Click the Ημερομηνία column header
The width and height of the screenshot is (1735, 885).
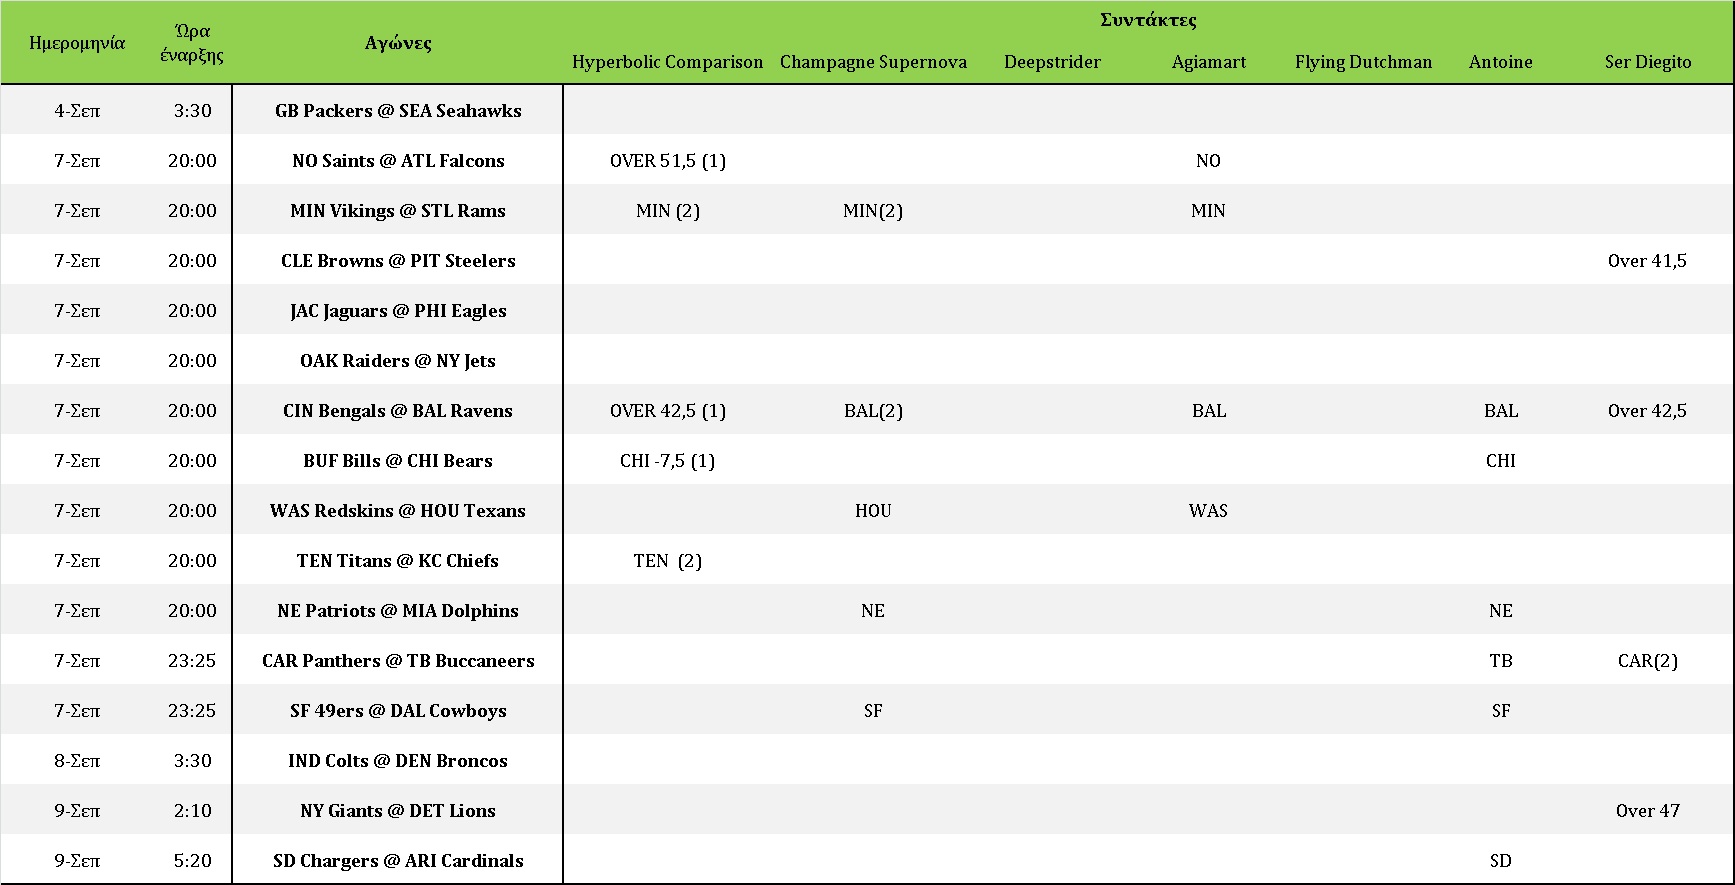click(77, 43)
